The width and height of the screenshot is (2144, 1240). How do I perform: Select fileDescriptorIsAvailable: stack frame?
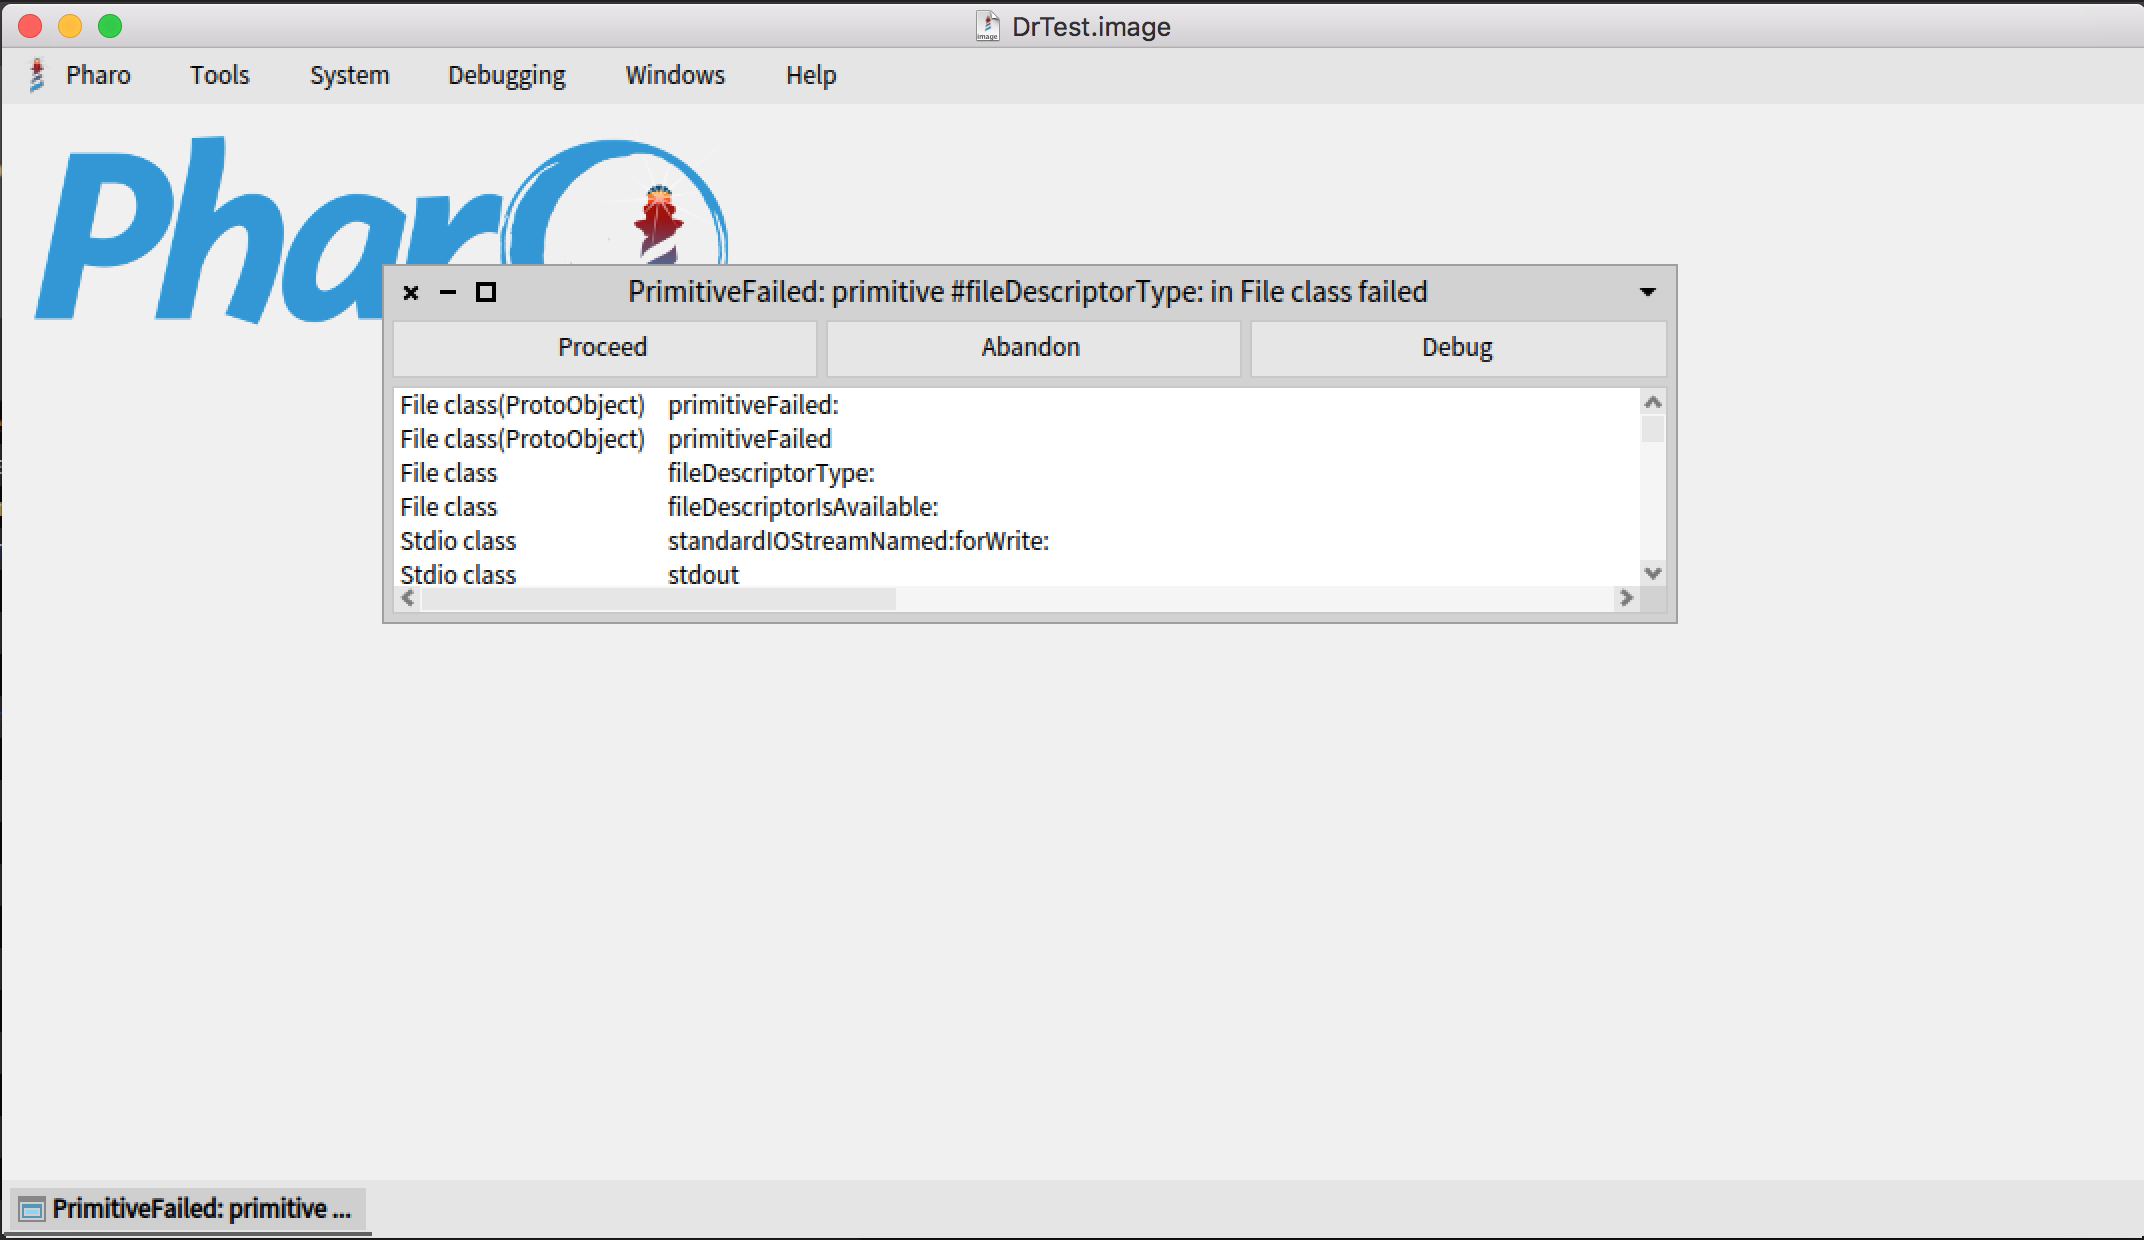(x=1017, y=507)
